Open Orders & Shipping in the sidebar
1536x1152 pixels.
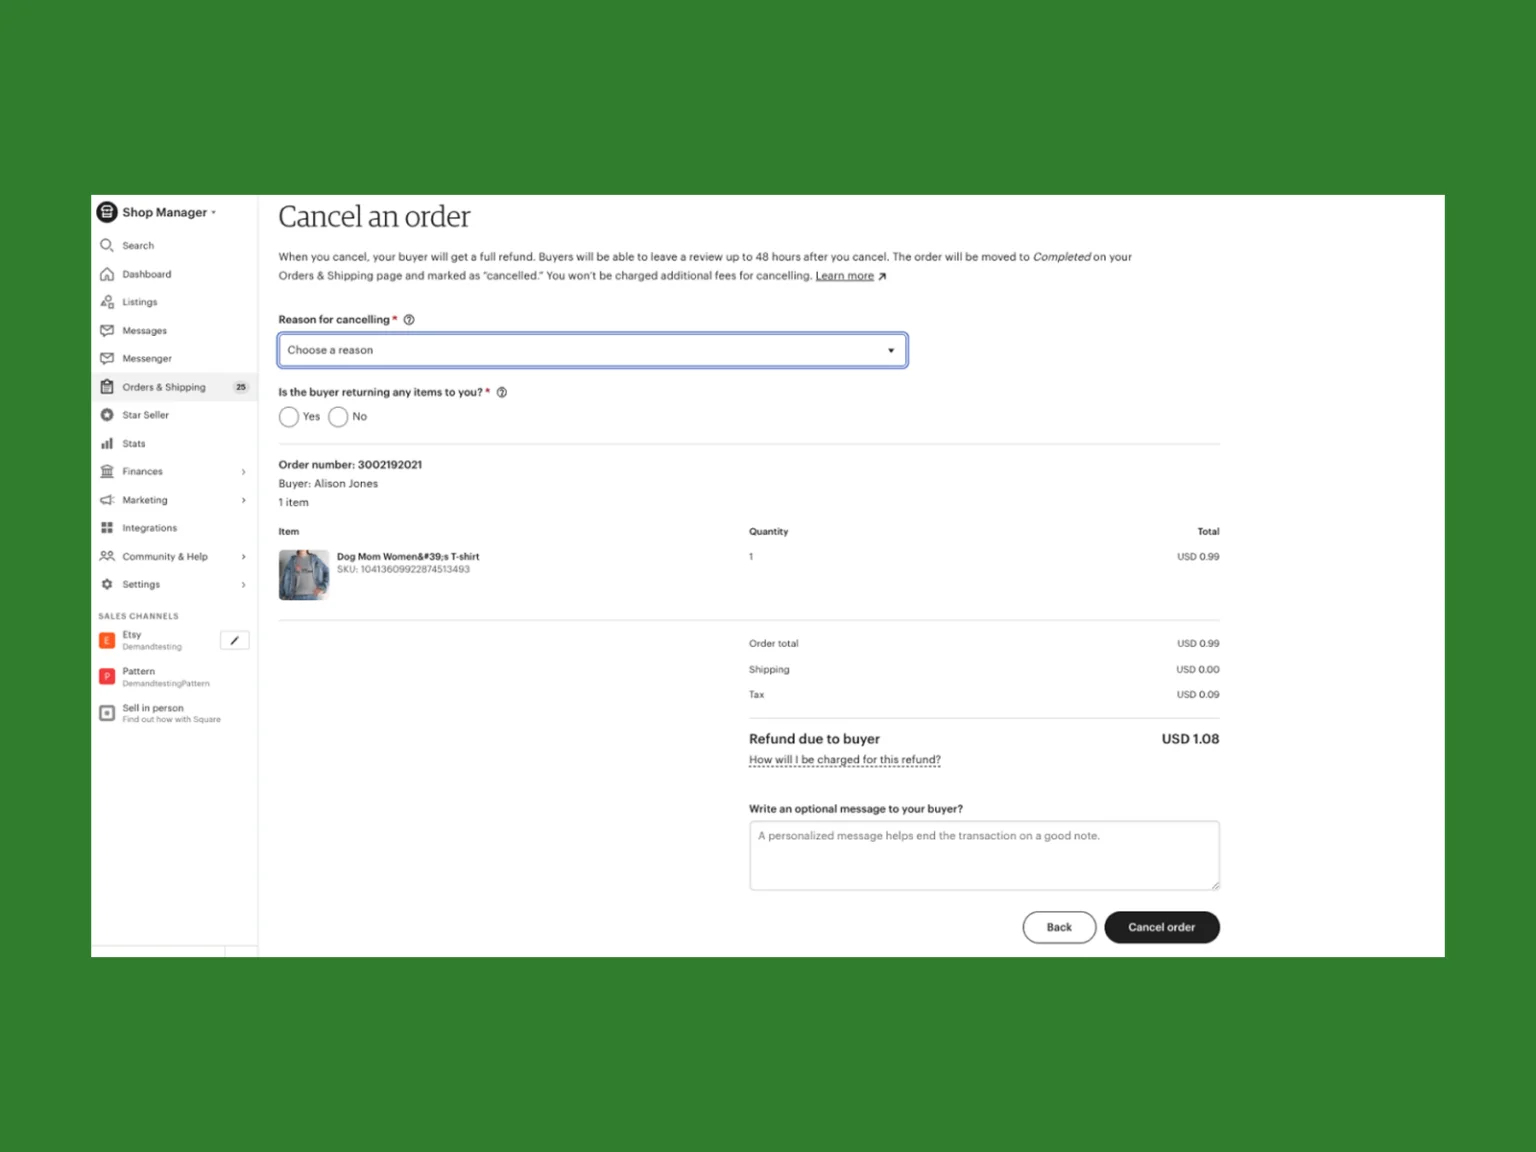point(163,387)
